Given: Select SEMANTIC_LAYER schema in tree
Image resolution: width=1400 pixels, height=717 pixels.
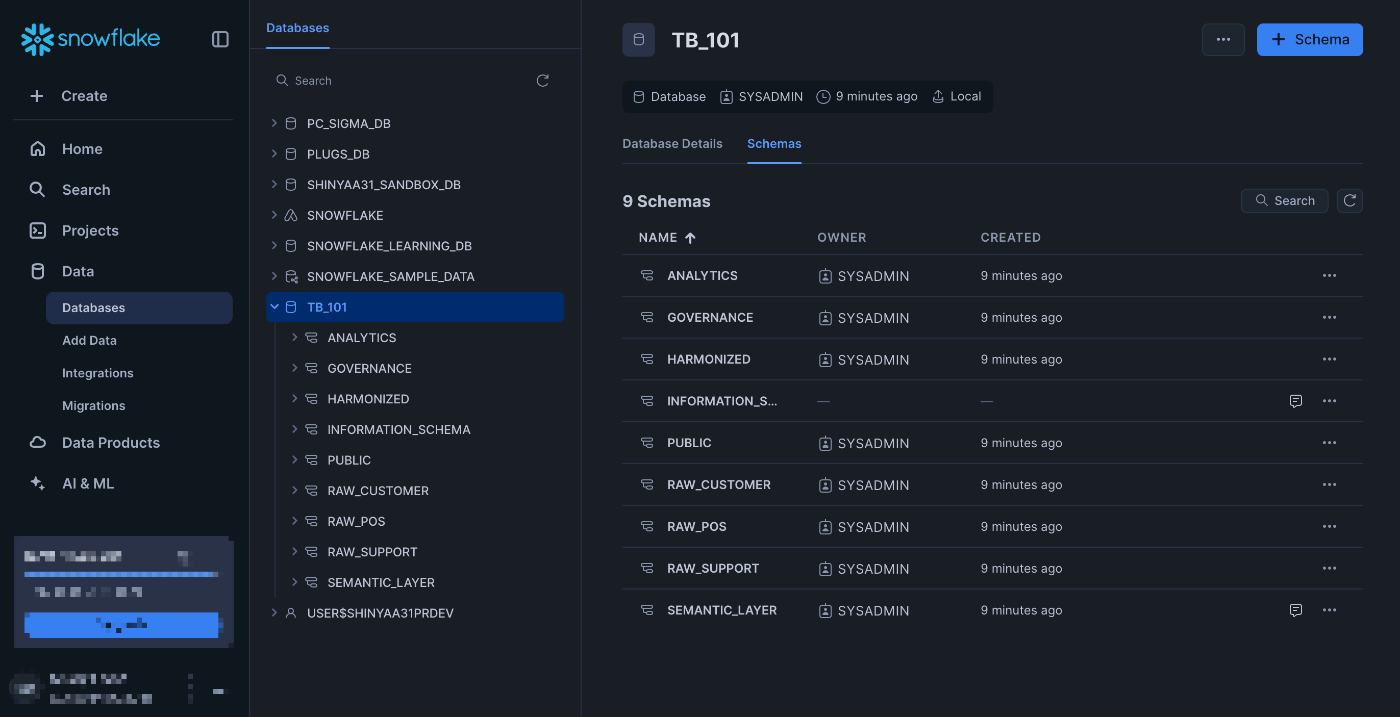Looking at the screenshot, I should [381, 583].
